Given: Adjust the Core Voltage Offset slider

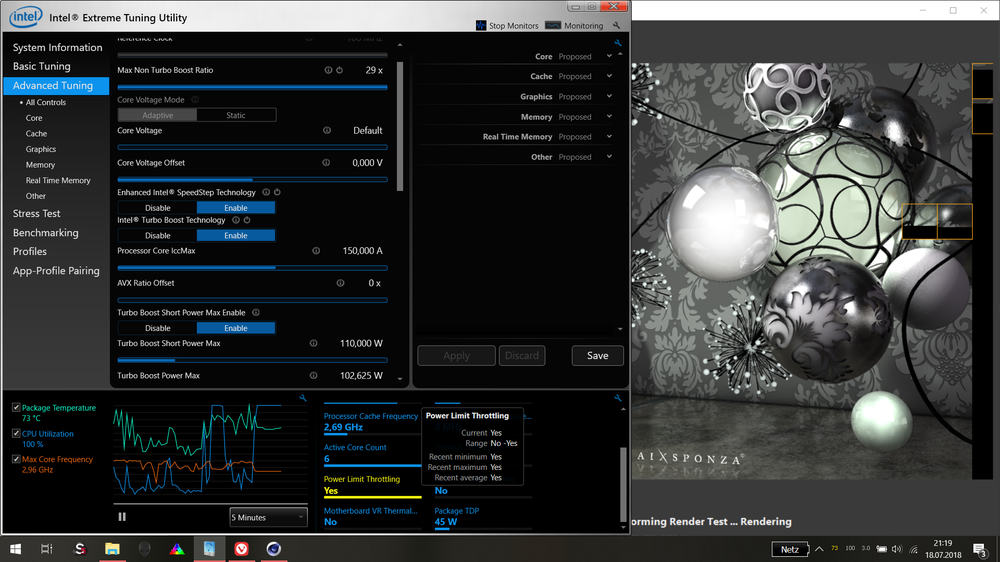Looking at the screenshot, I should 252,180.
